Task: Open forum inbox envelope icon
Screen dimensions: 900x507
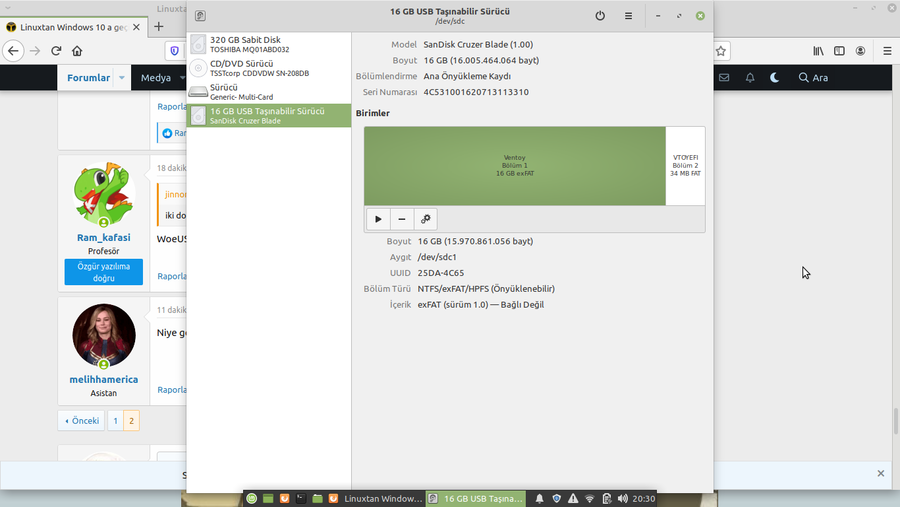Action: (x=724, y=78)
